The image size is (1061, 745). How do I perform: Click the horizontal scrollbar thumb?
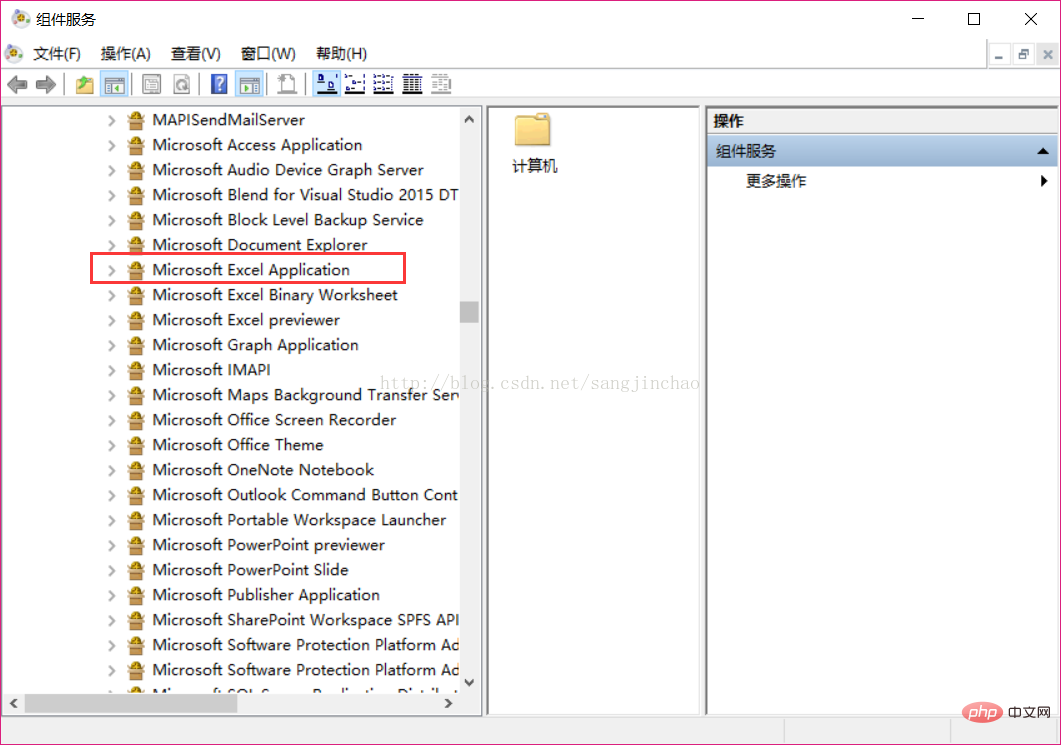131,704
